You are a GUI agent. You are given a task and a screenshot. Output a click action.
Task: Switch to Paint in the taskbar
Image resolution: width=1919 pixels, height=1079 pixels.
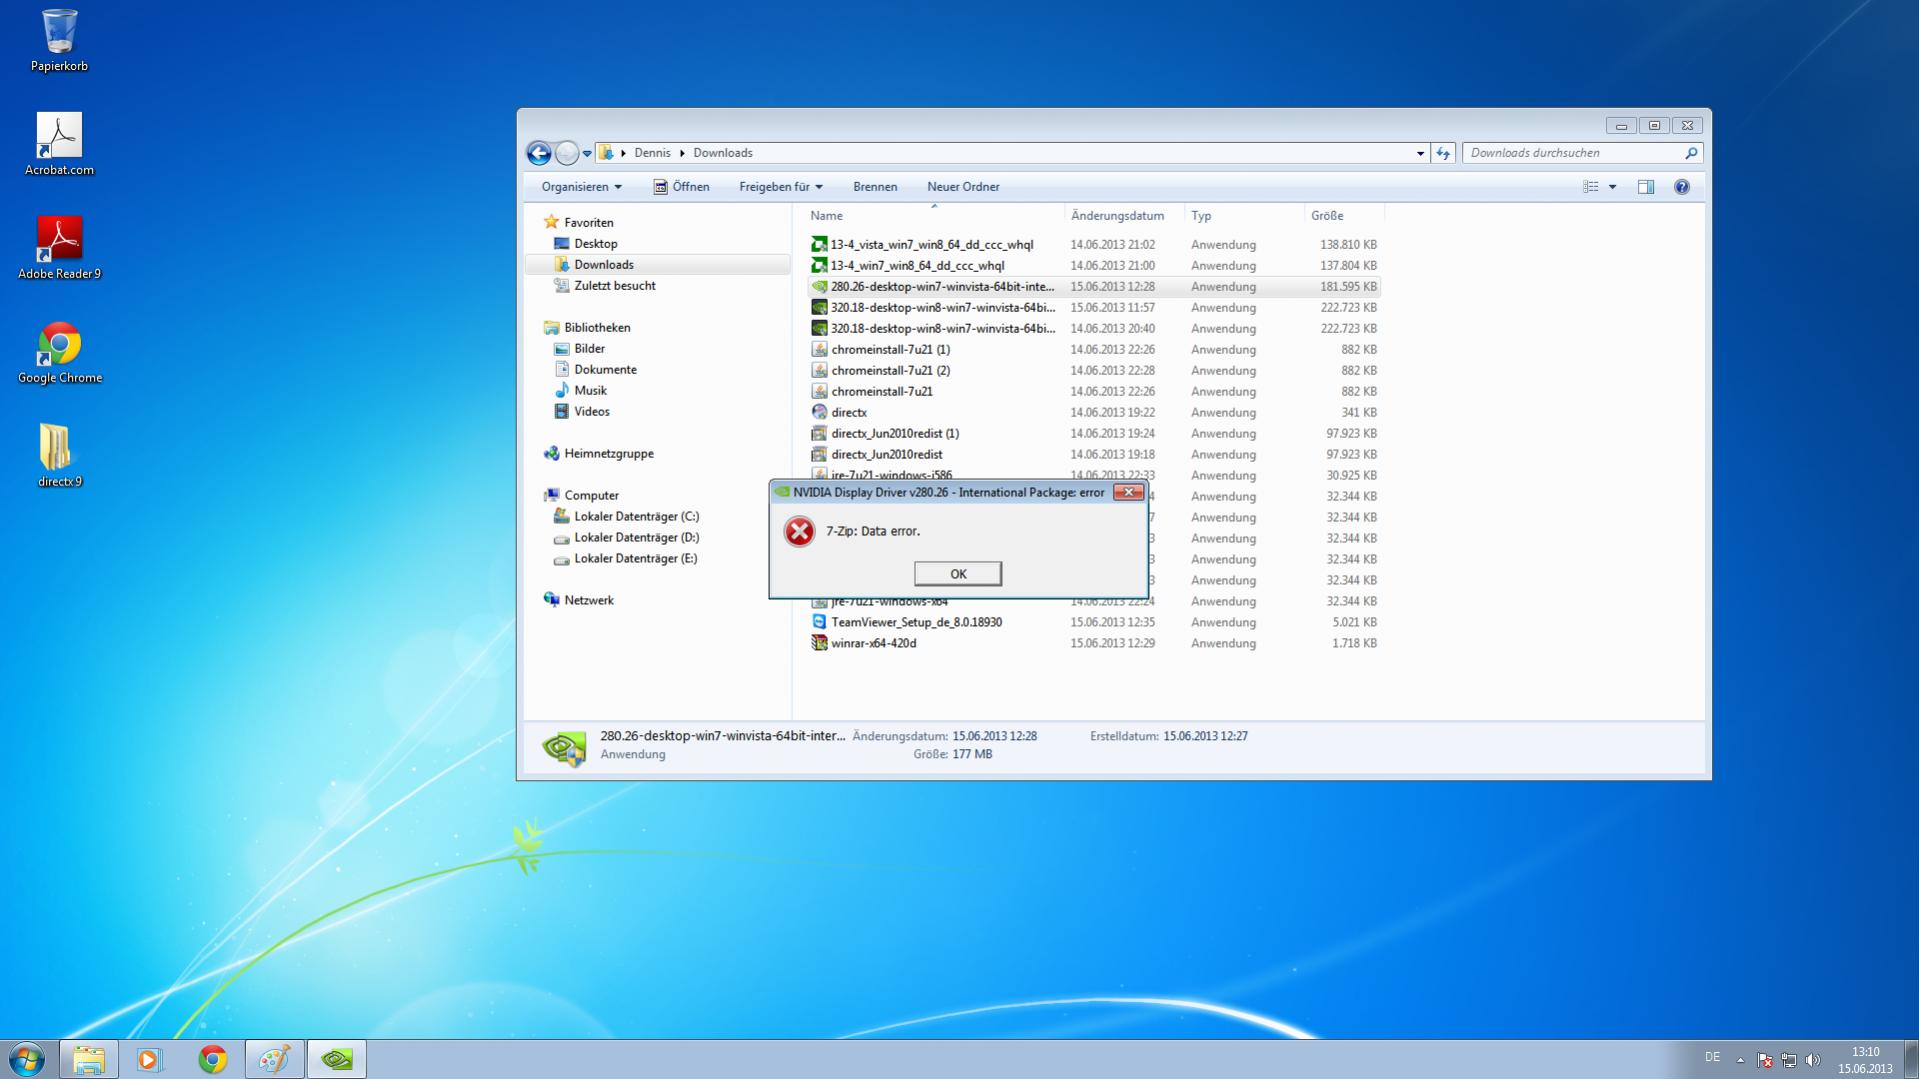[x=274, y=1059]
